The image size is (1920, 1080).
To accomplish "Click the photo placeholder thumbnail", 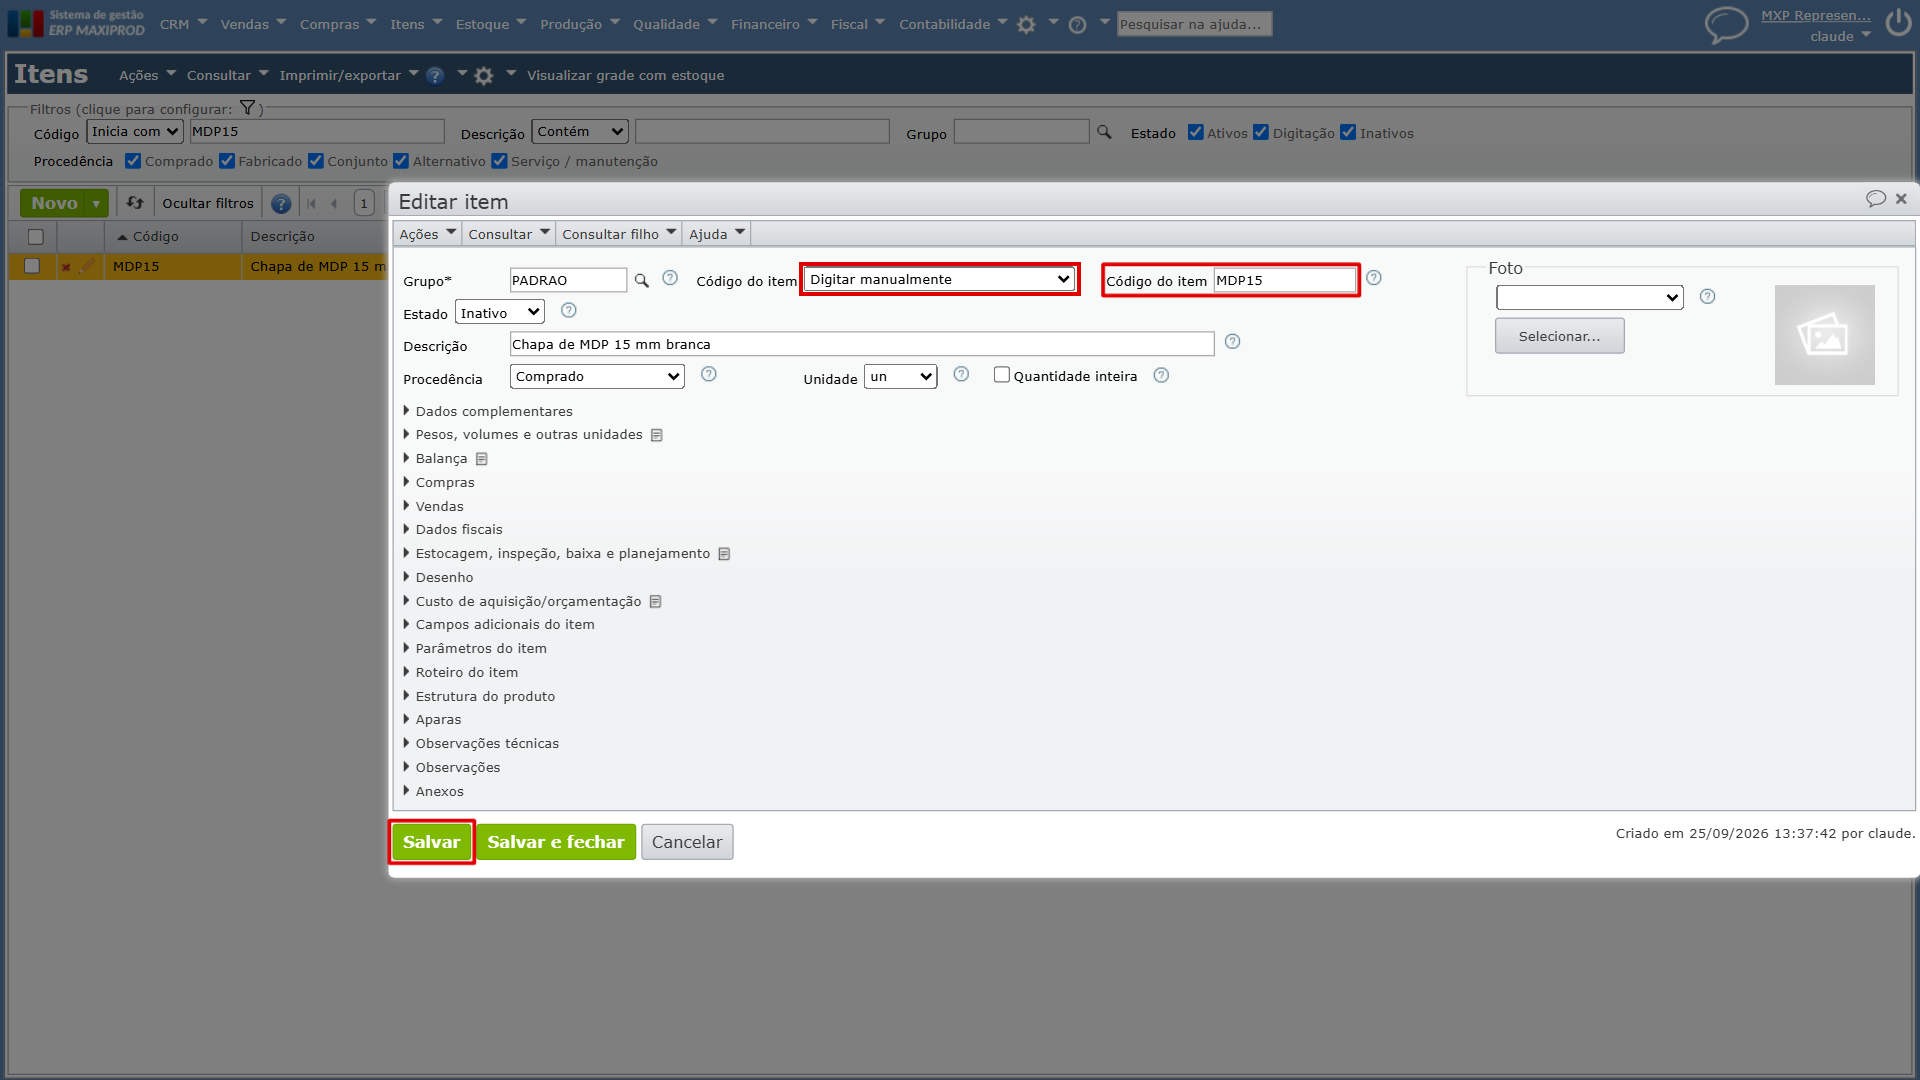I will [x=1824, y=335].
